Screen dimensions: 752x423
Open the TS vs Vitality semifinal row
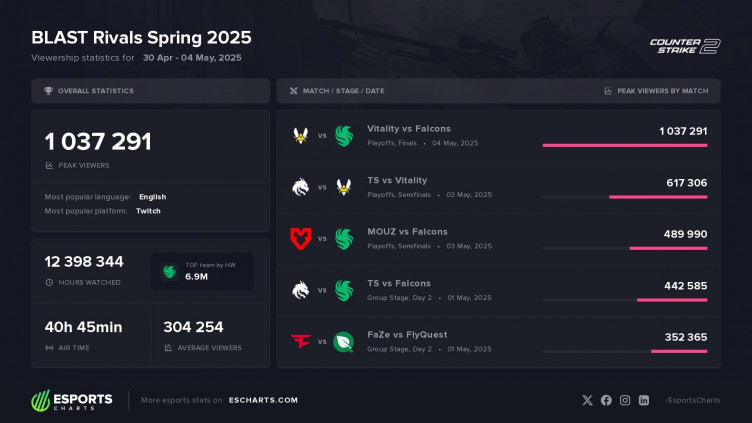click(x=498, y=188)
